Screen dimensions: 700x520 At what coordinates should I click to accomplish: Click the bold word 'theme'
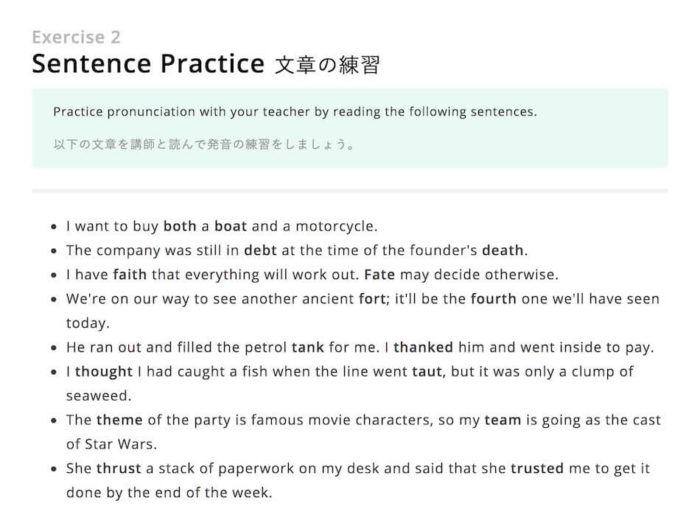[119, 420]
